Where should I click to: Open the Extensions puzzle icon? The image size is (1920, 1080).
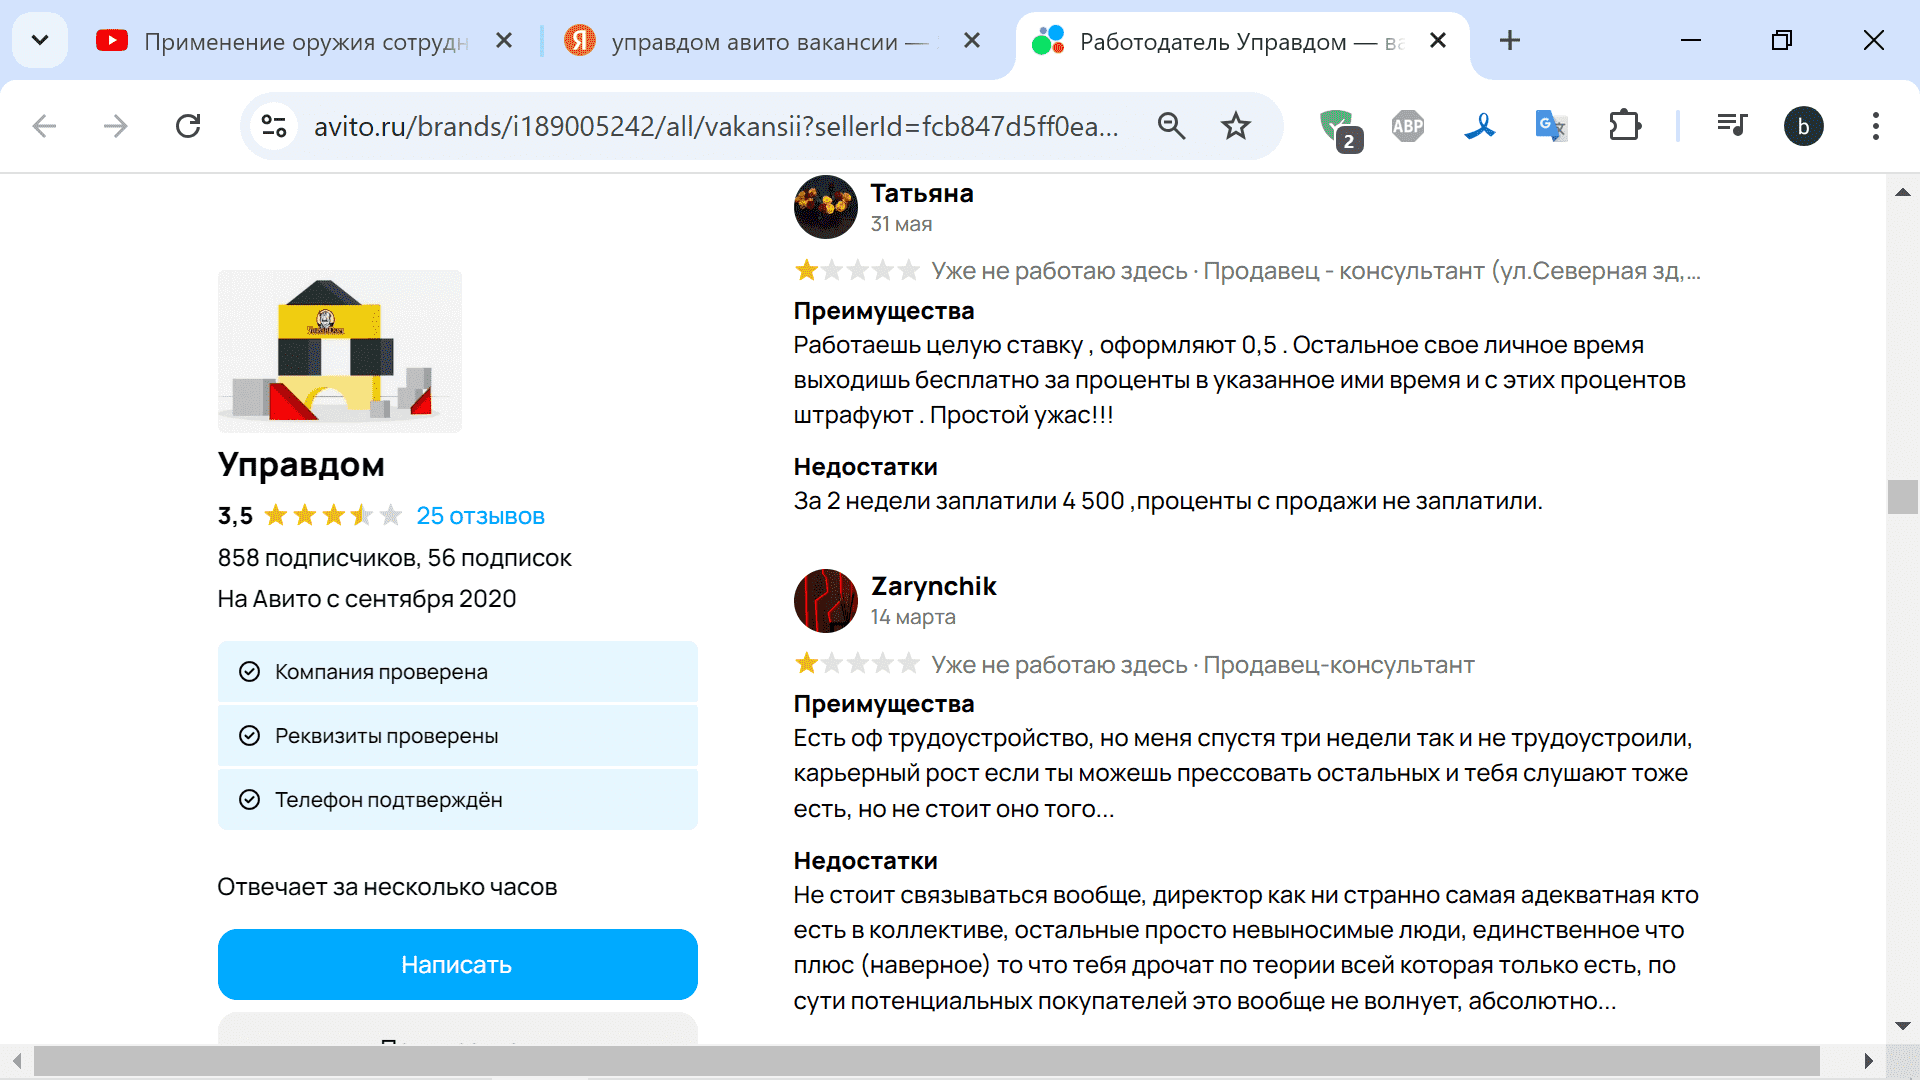coord(1625,126)
